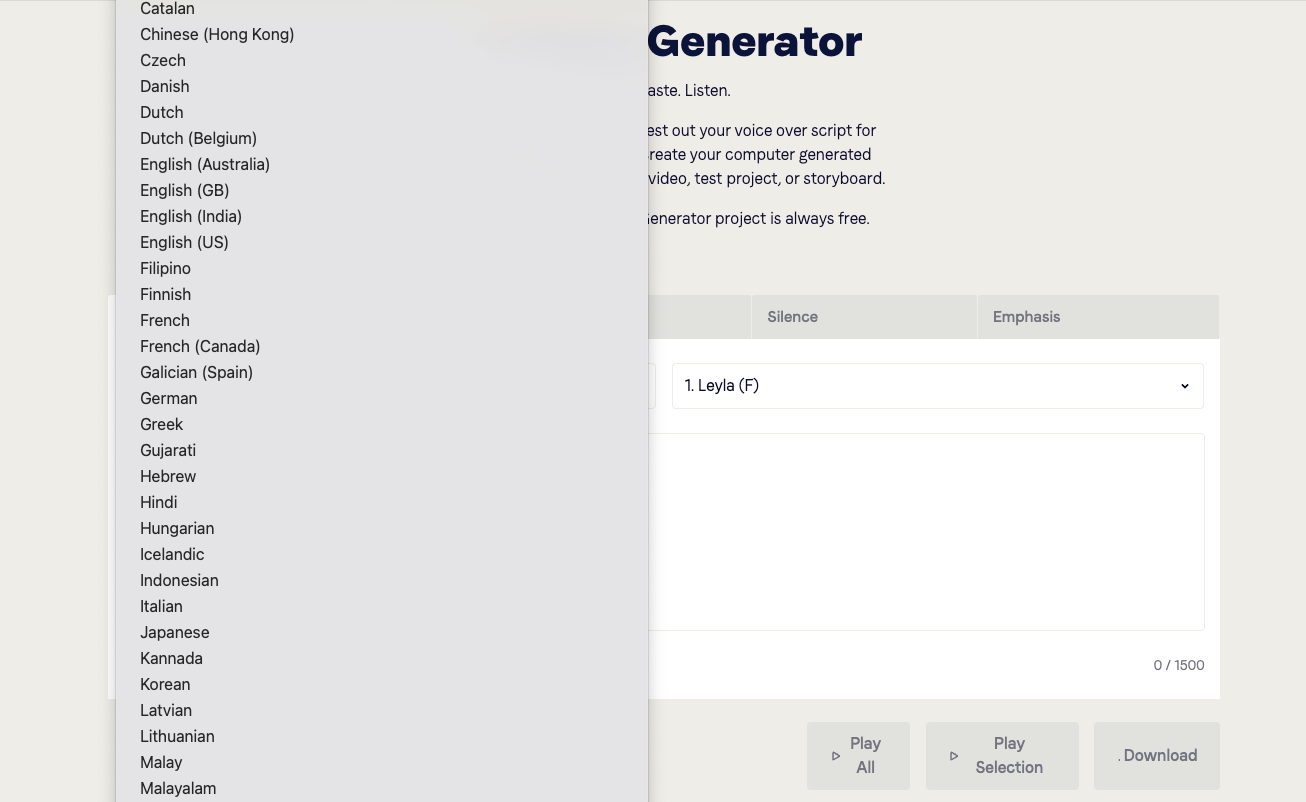1306x802 pixels.
Task: Choose English (GB) in the language list
Action: (x=184, y=190)
